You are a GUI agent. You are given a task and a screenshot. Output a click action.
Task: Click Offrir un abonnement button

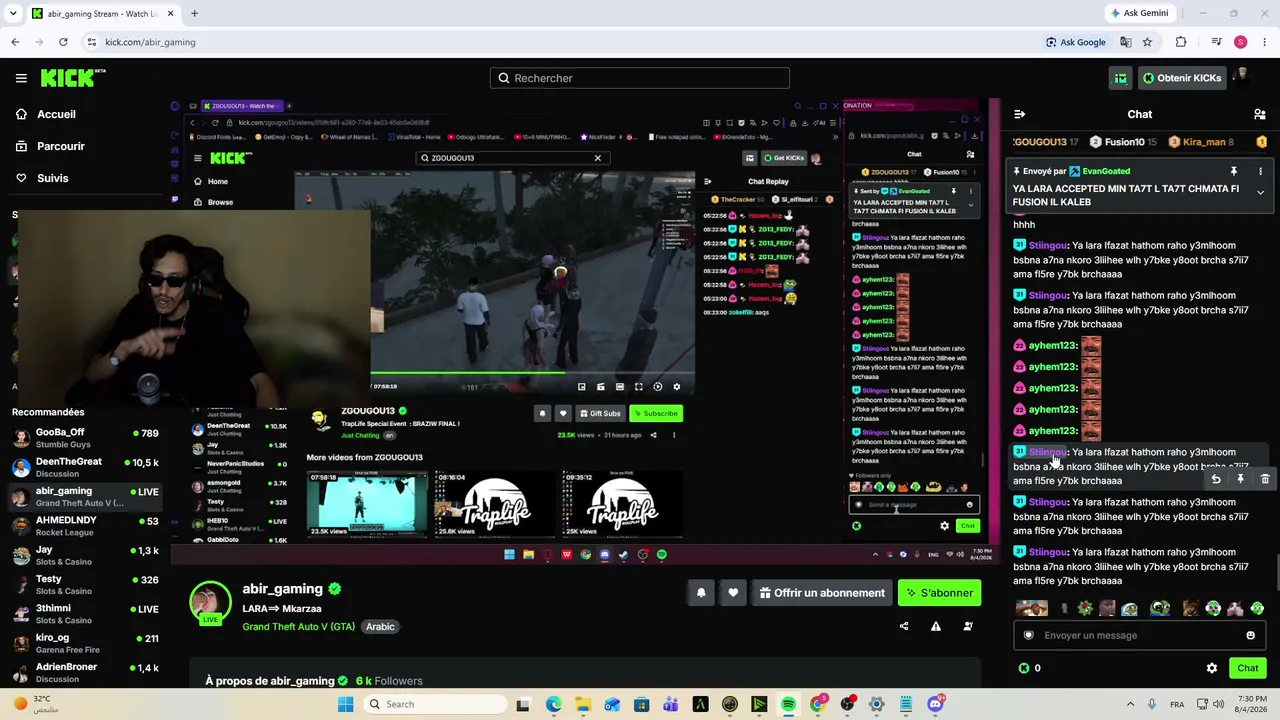tap(822, 593)
